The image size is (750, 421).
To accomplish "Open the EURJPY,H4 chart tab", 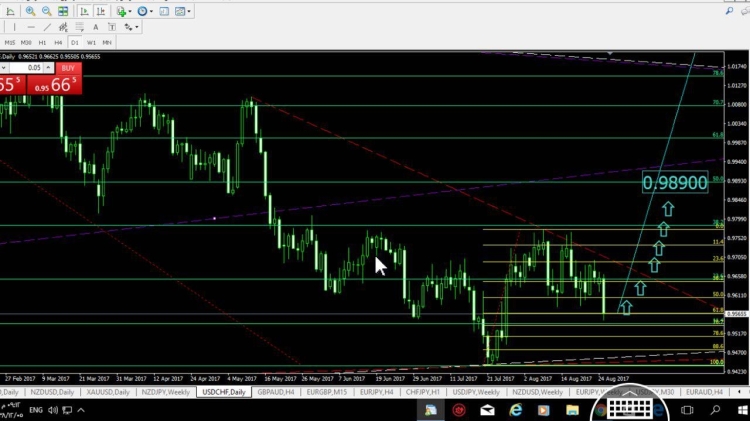I will coord(376,392).
